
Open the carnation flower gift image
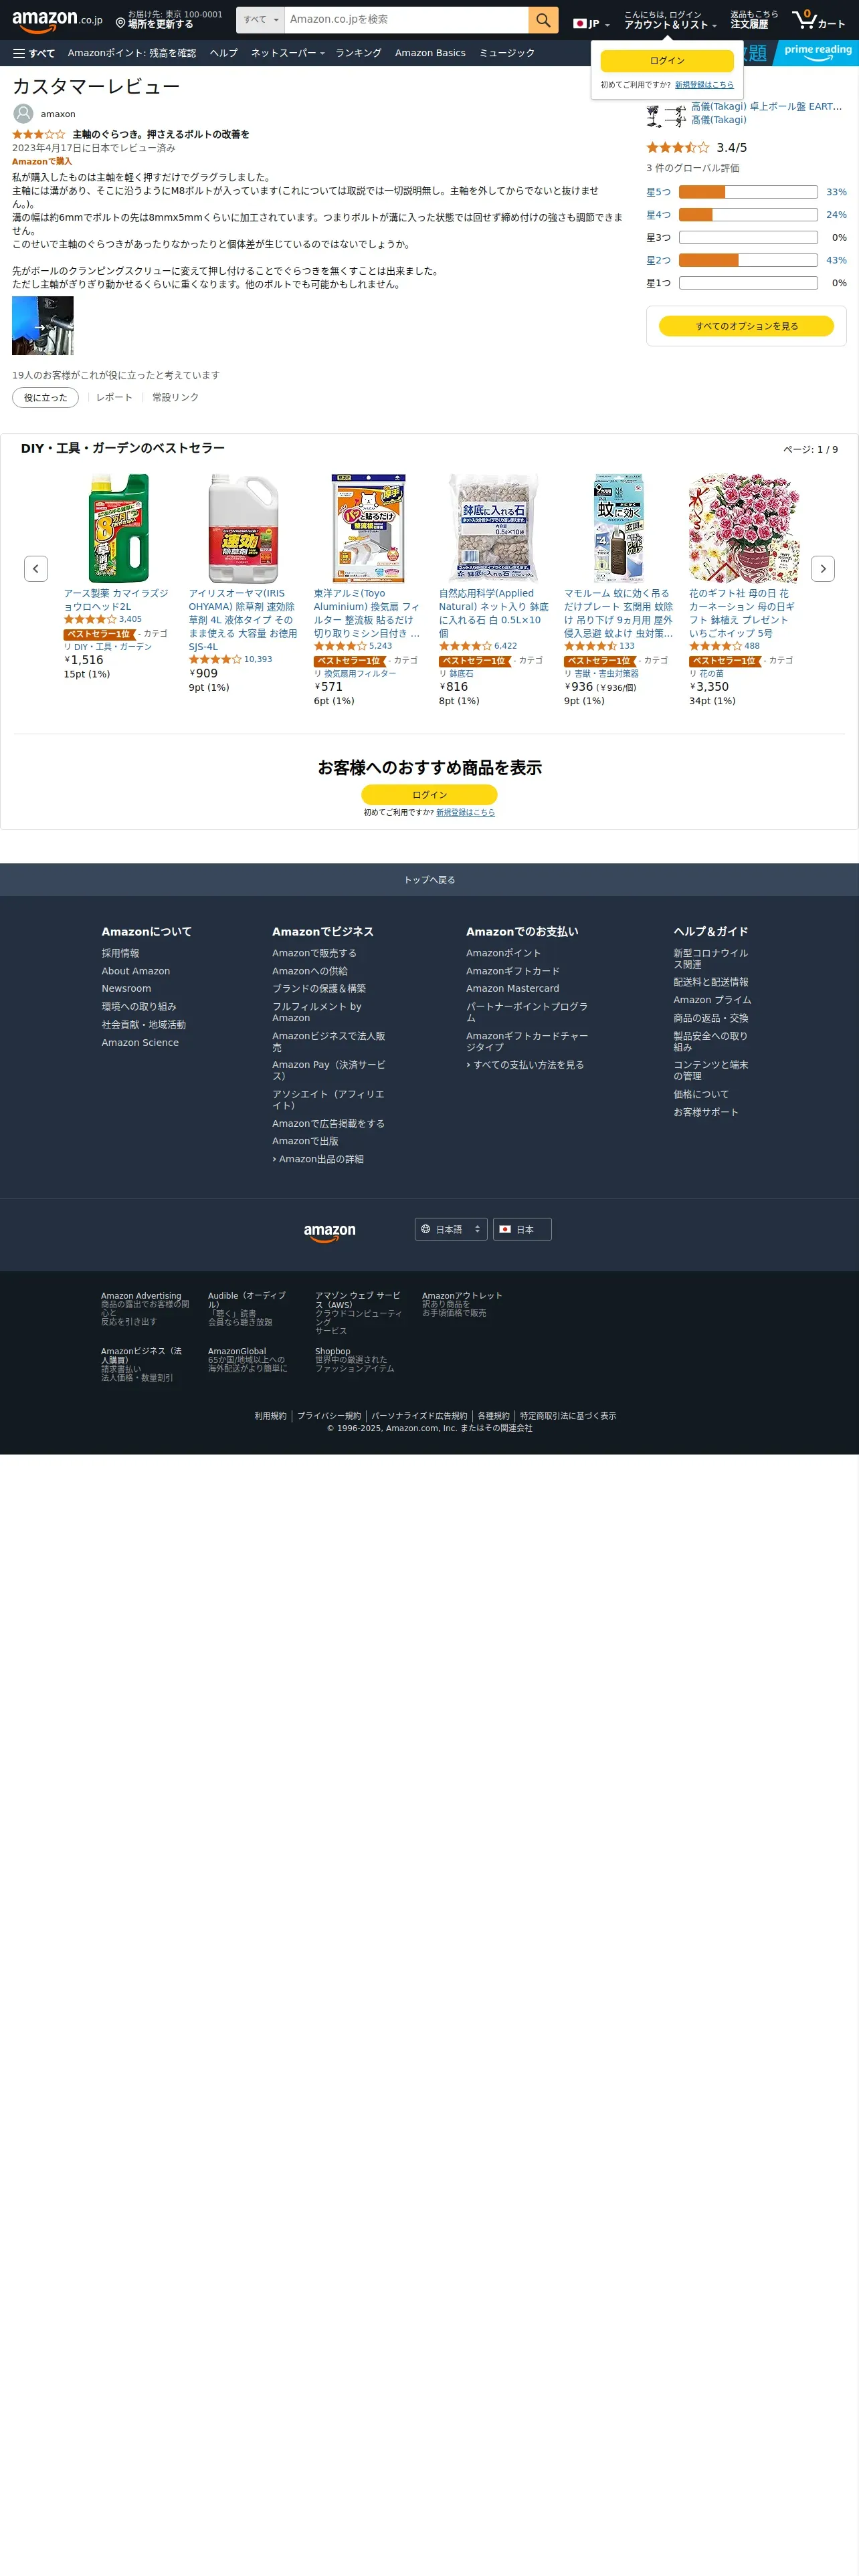tap(743, 528)
